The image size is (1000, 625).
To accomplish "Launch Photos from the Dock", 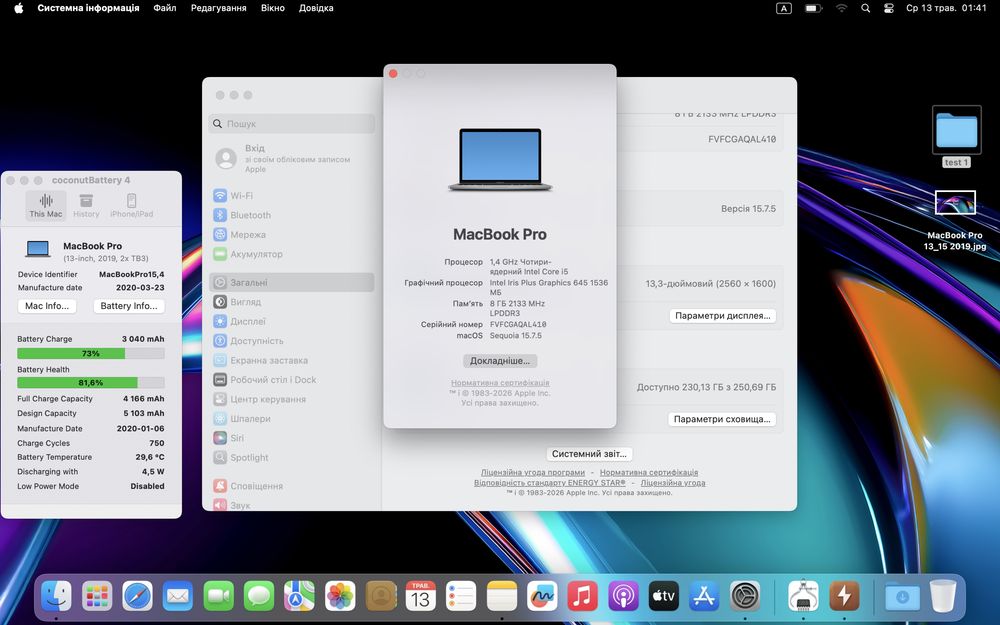I will 340,596.
